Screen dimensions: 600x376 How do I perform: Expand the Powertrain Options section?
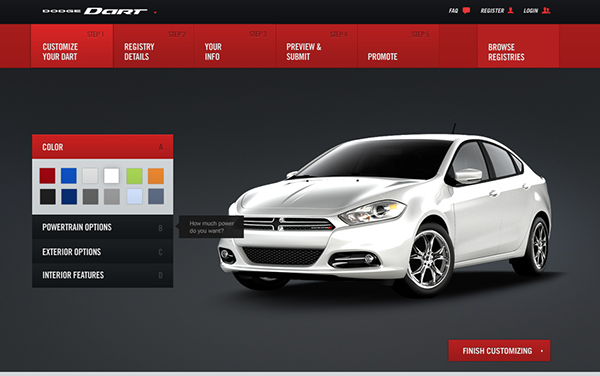pos(103,227)
